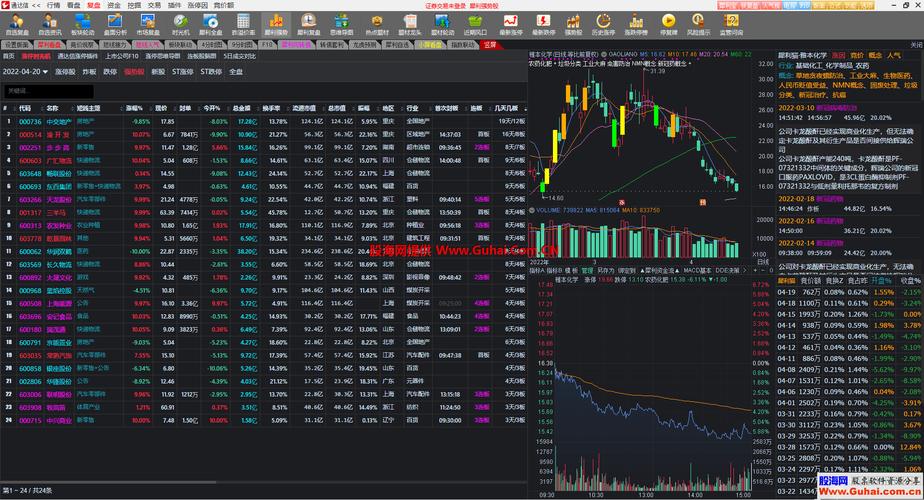
Task: Open the 交易 menu
Action: [x=154, y=5]
